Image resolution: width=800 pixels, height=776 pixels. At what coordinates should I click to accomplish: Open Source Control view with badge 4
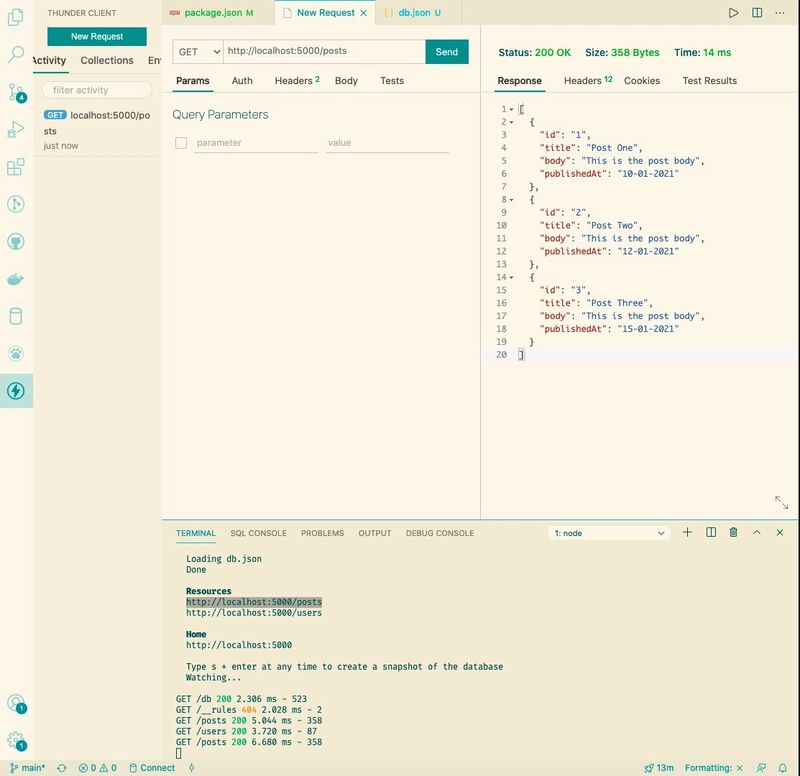point(16,92)
